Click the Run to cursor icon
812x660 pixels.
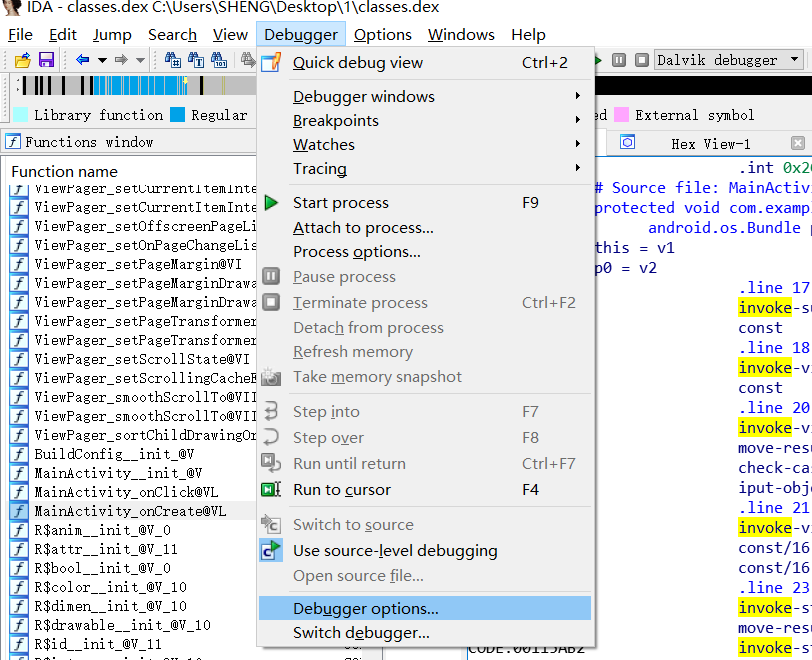coord(271,489)
